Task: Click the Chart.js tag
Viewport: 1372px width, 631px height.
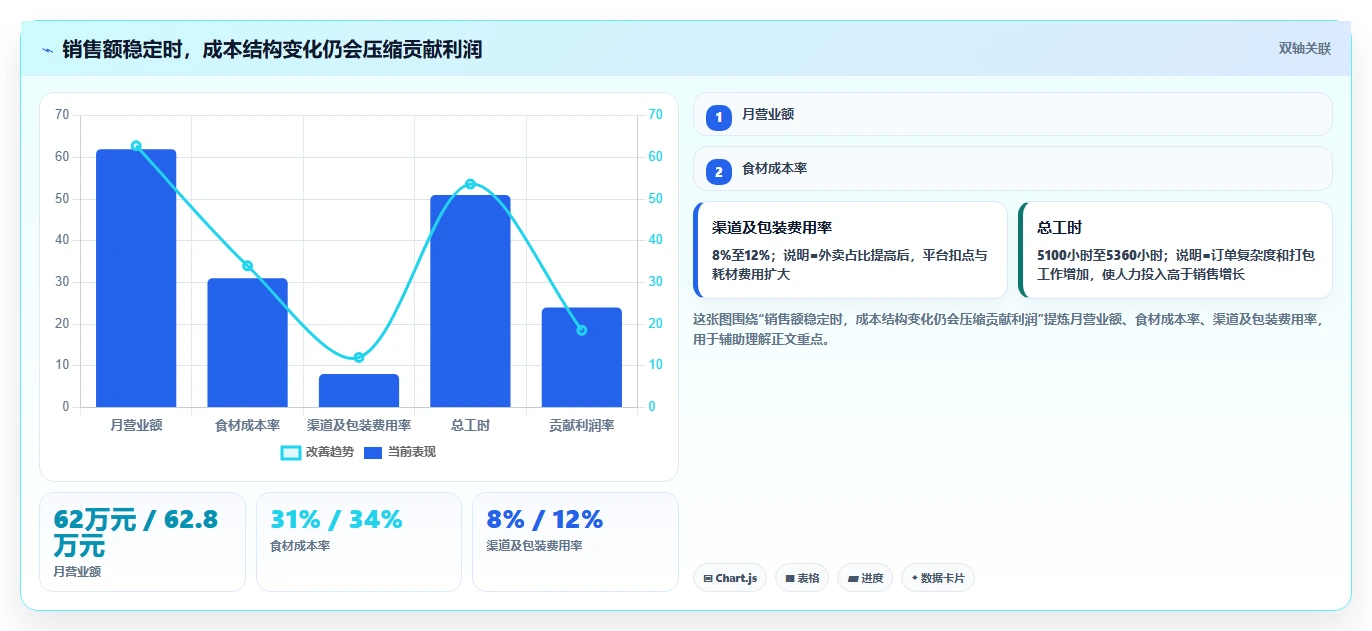Action: tap(730, 578)
